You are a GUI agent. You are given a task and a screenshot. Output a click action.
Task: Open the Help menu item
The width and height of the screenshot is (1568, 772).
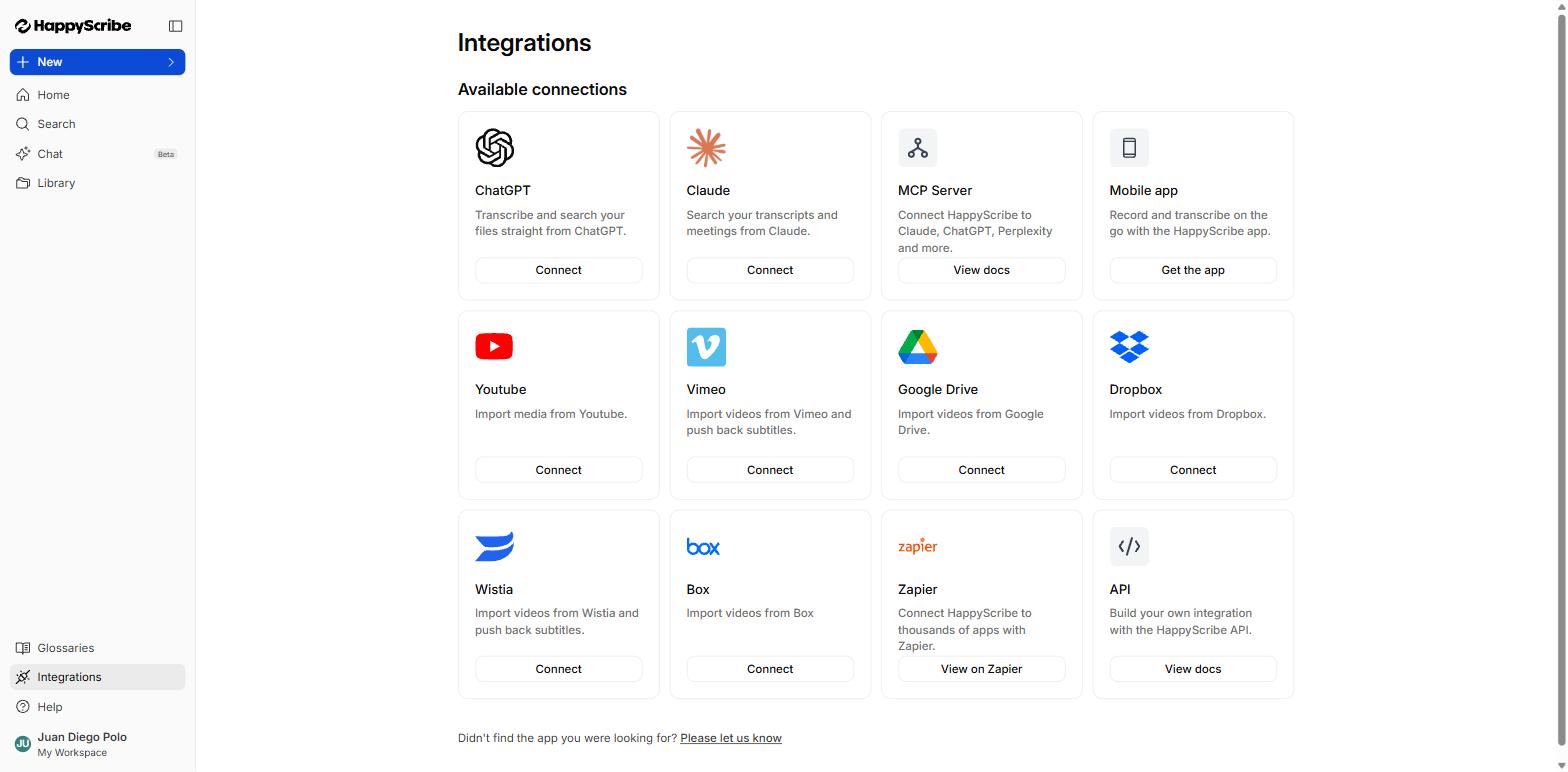click(97, 707)
